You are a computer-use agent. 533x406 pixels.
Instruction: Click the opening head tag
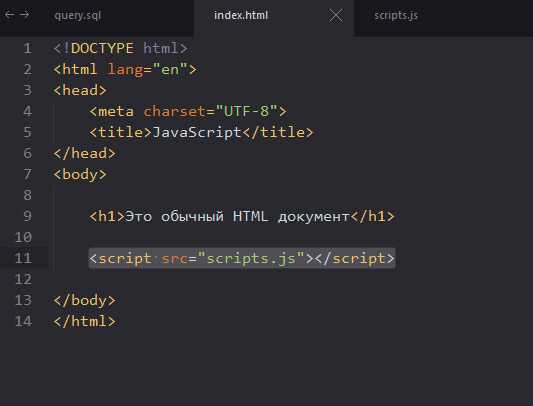coord(80,90)
